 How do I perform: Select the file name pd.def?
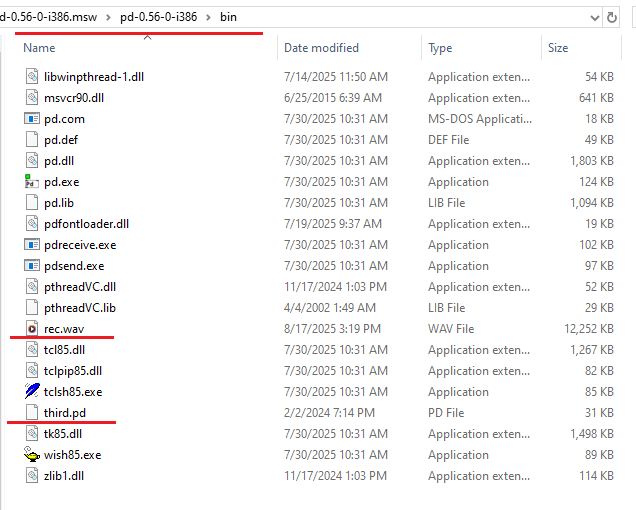click(61, 140)
